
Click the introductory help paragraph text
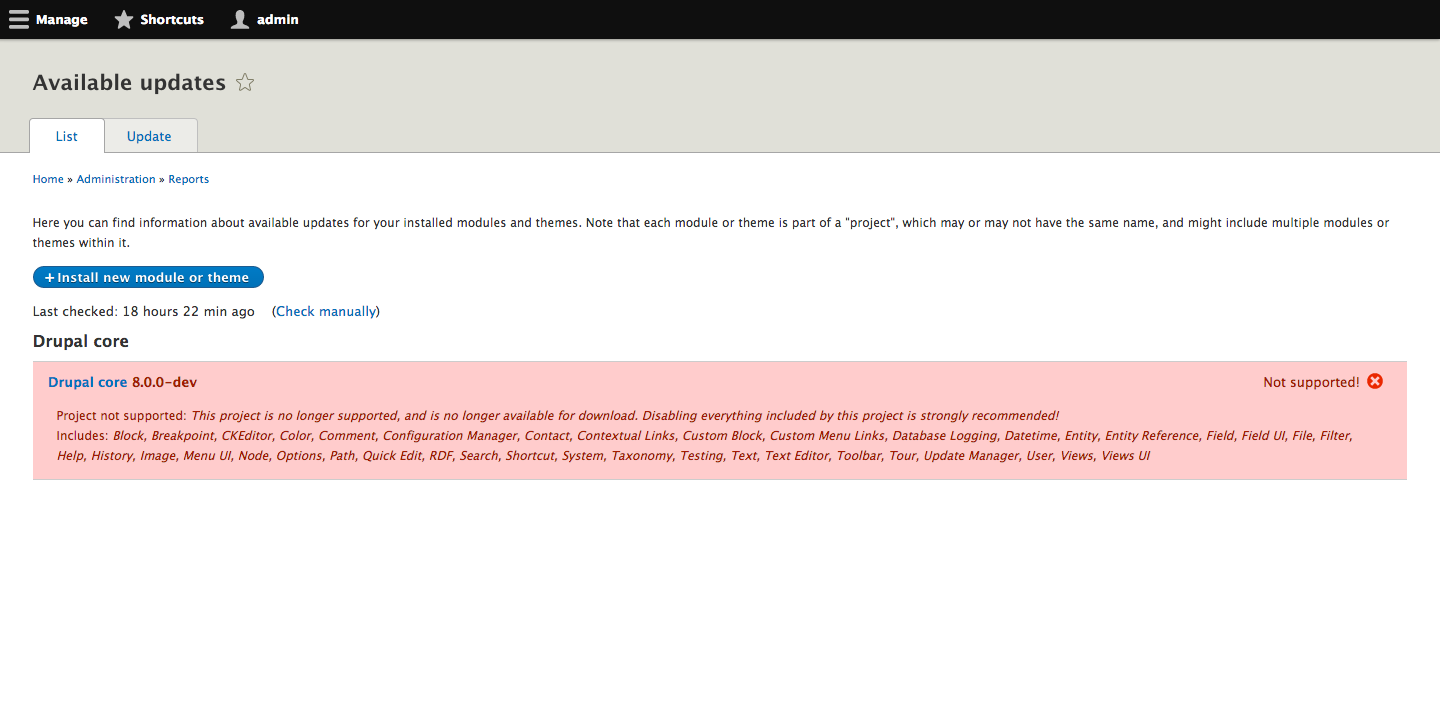(x=711, y=232)
